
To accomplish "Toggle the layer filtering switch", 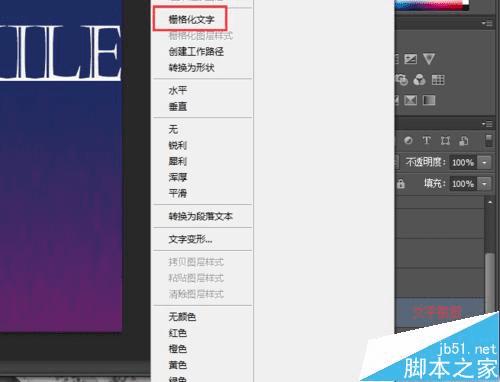I will click(x=488, y=141).
